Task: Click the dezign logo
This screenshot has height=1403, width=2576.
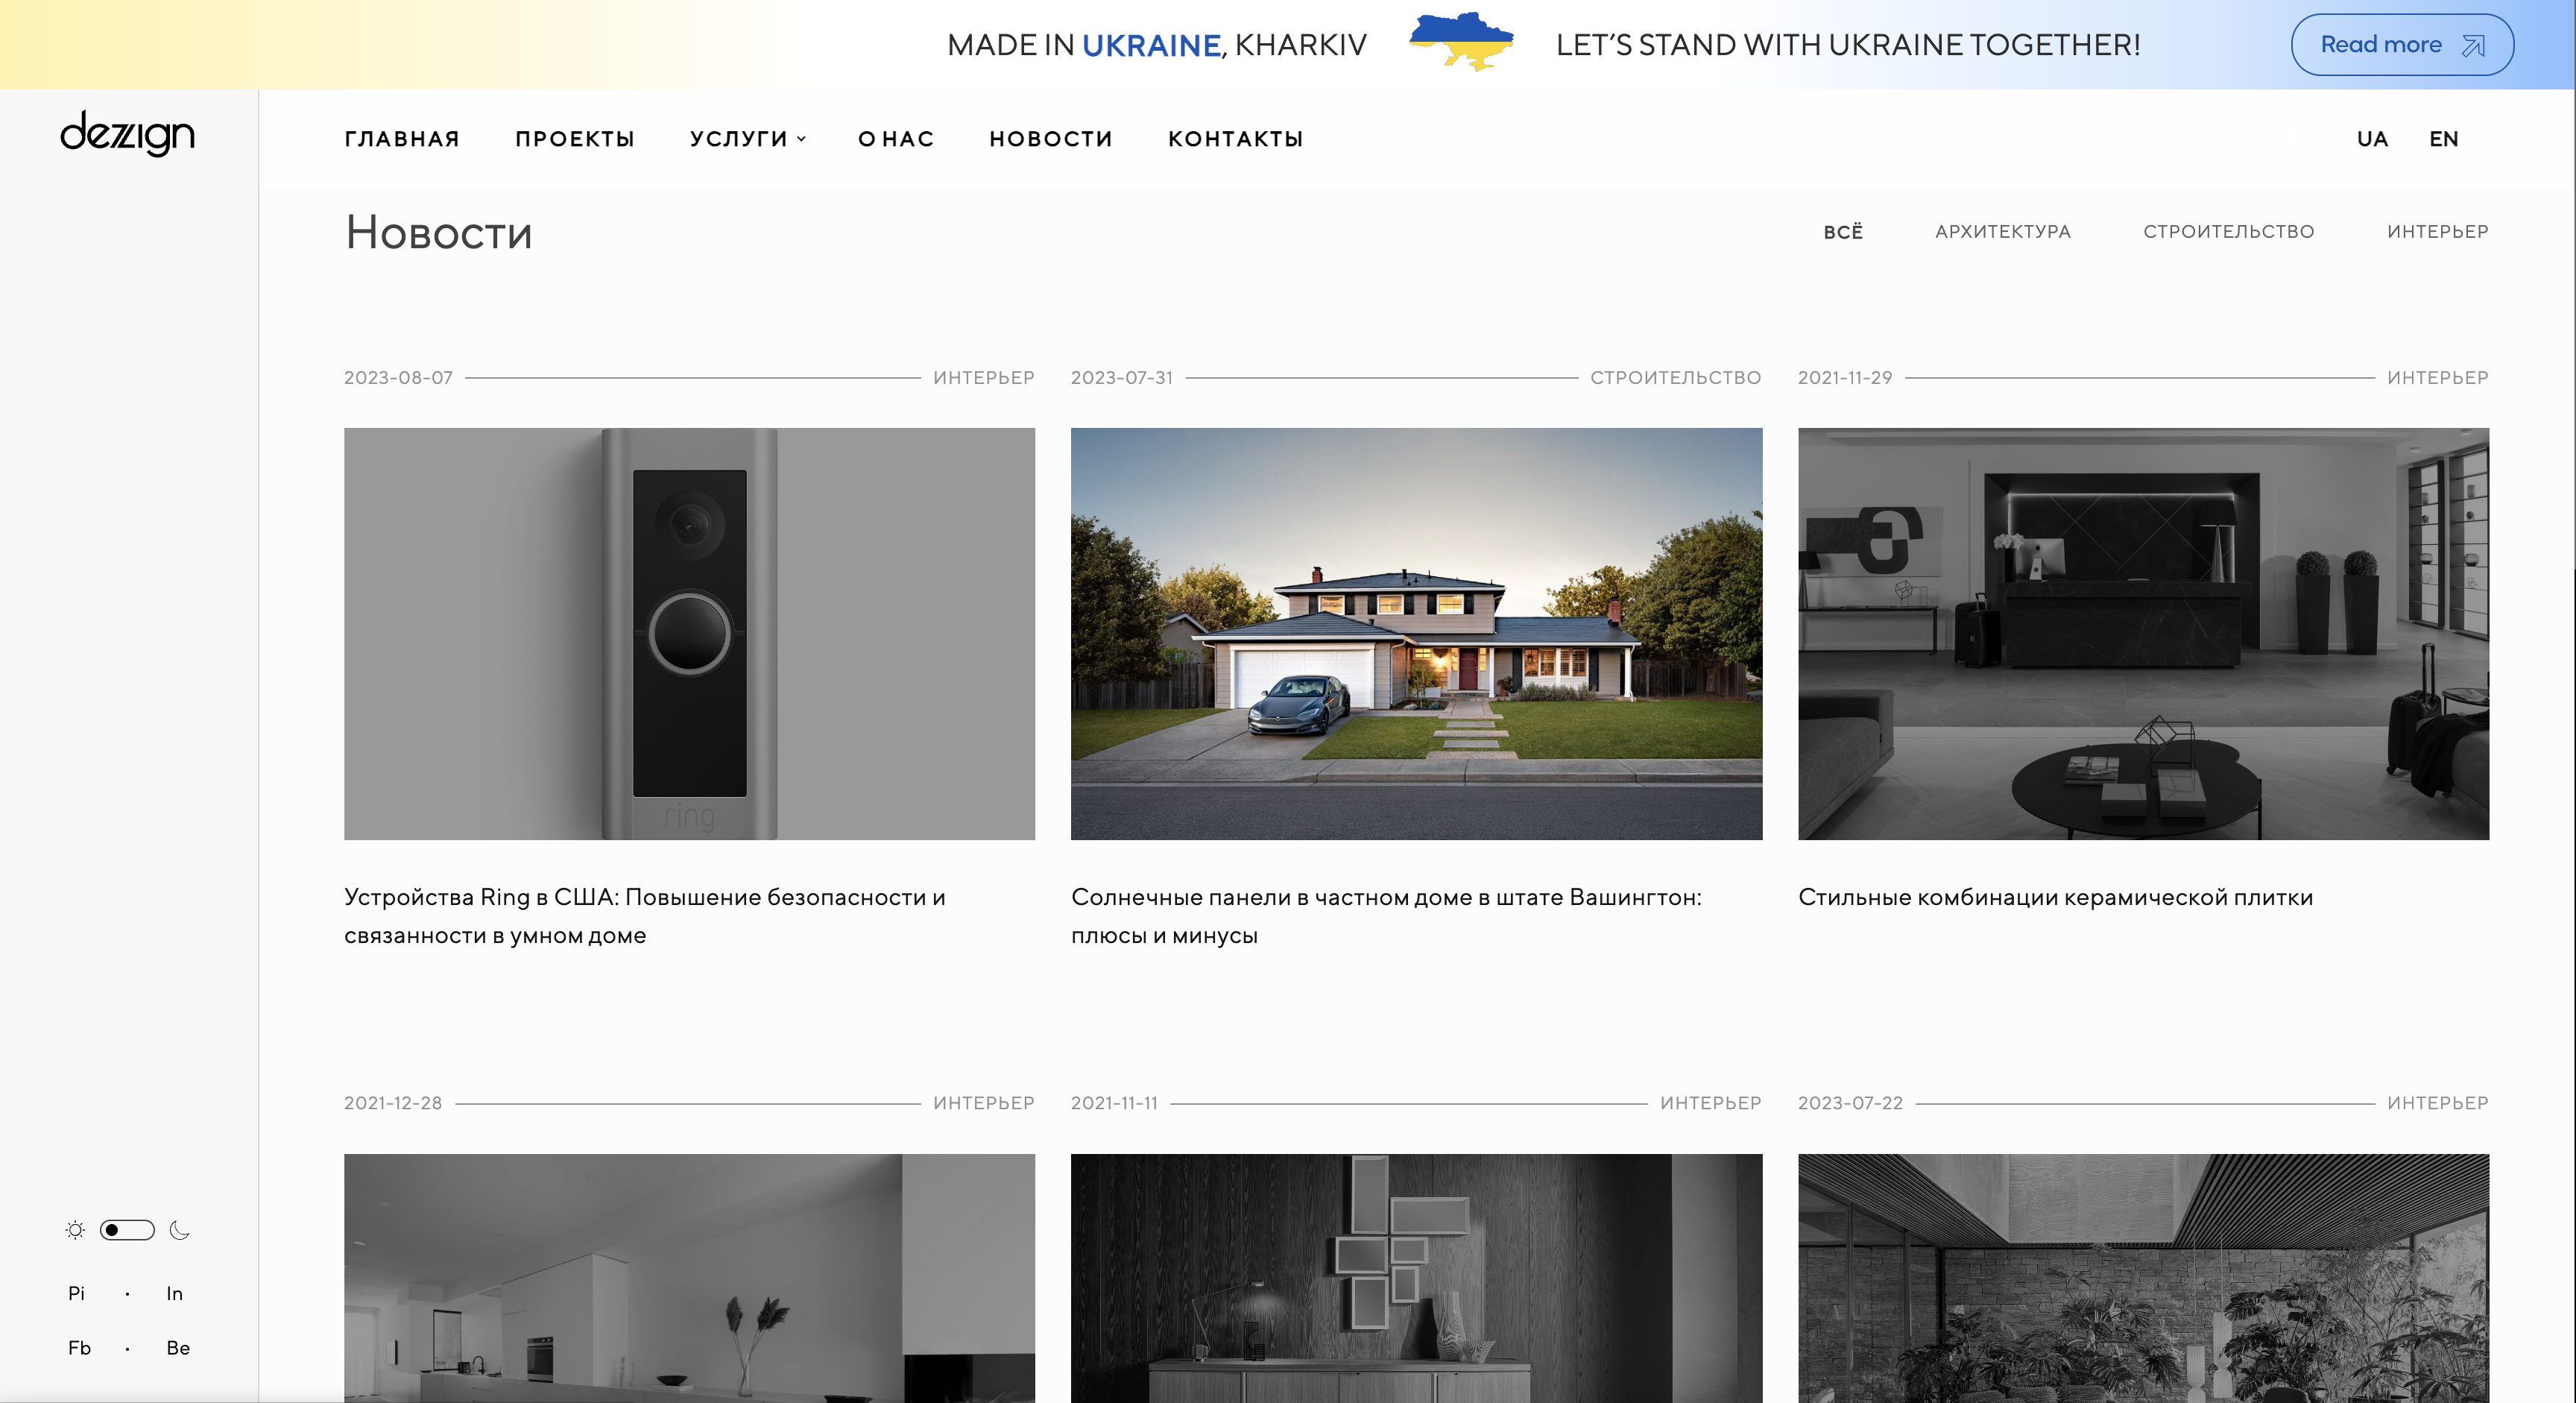Action: [127, 134]
